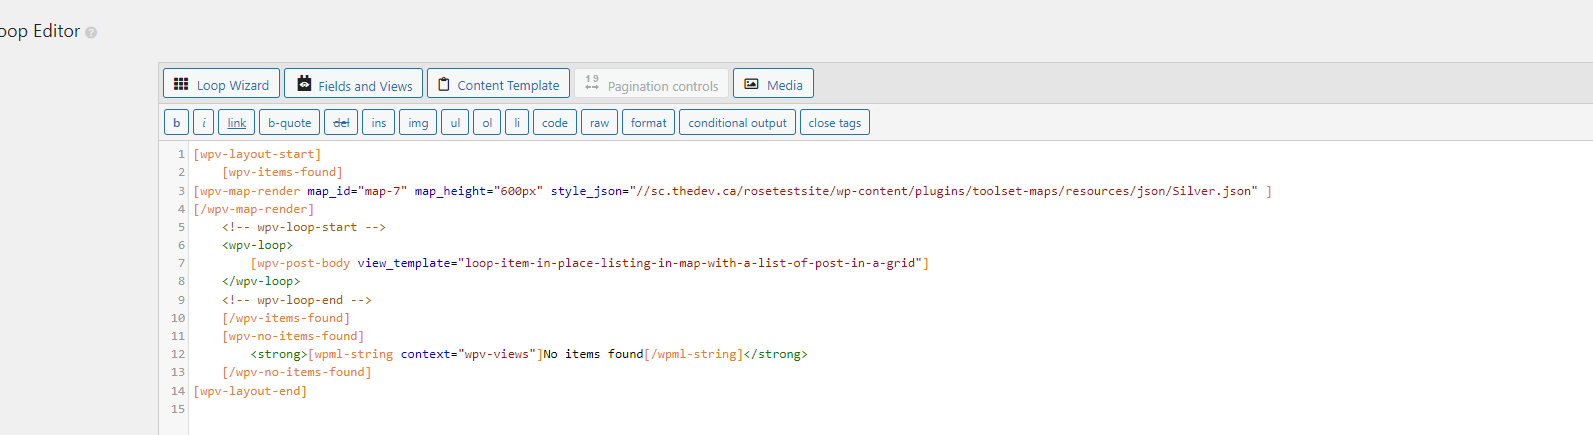Image resolution: width=1593 pixels, height=435 pixels.
Task: Click the code quicktag button
Action: coord(555,122)
